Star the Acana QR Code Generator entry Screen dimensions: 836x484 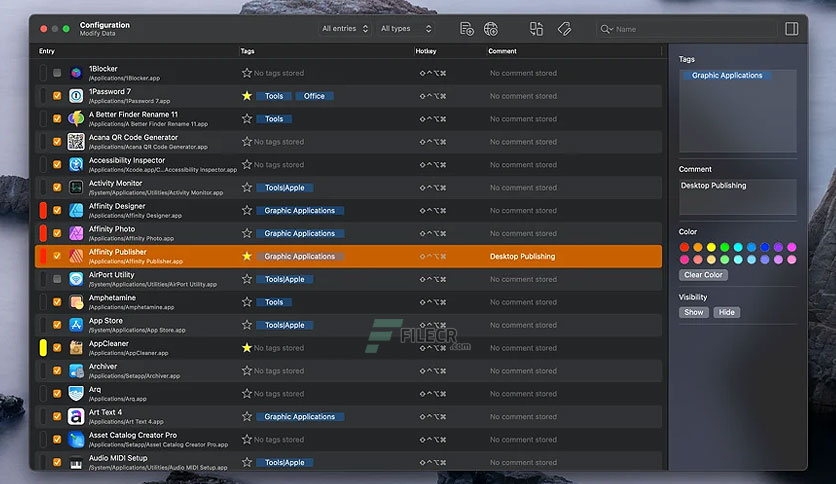(x=246, y=142)
